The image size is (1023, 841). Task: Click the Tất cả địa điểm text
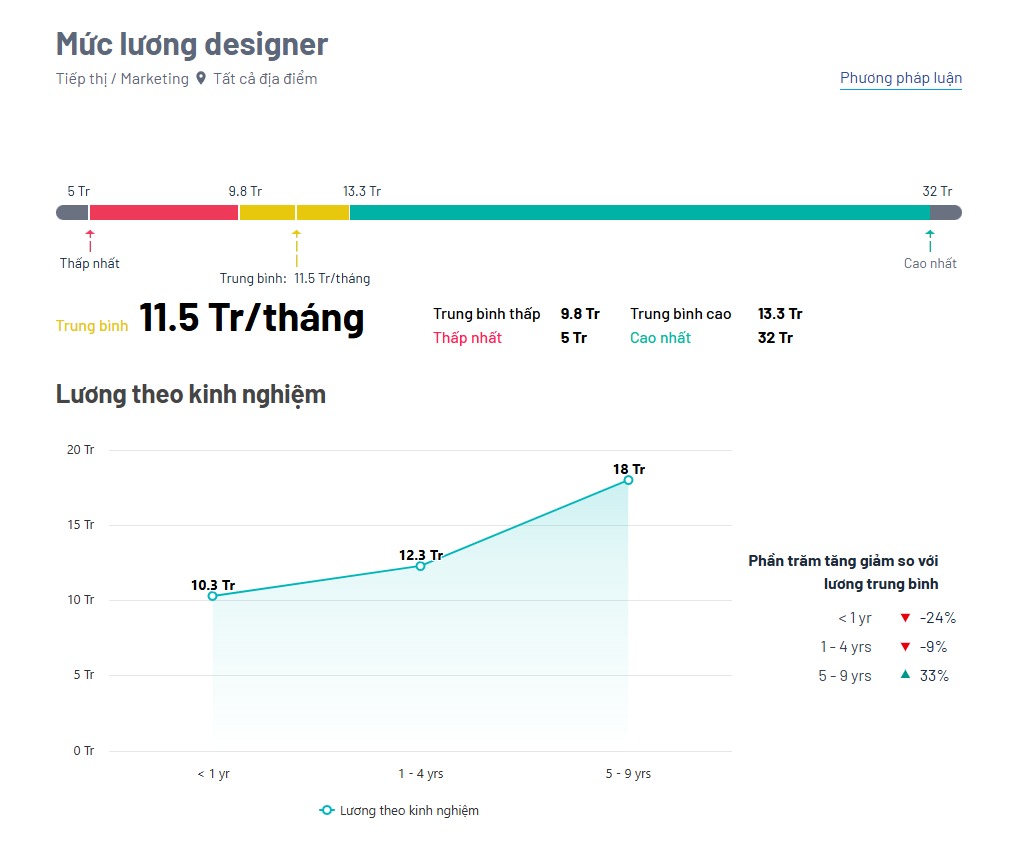coord(265,79)
